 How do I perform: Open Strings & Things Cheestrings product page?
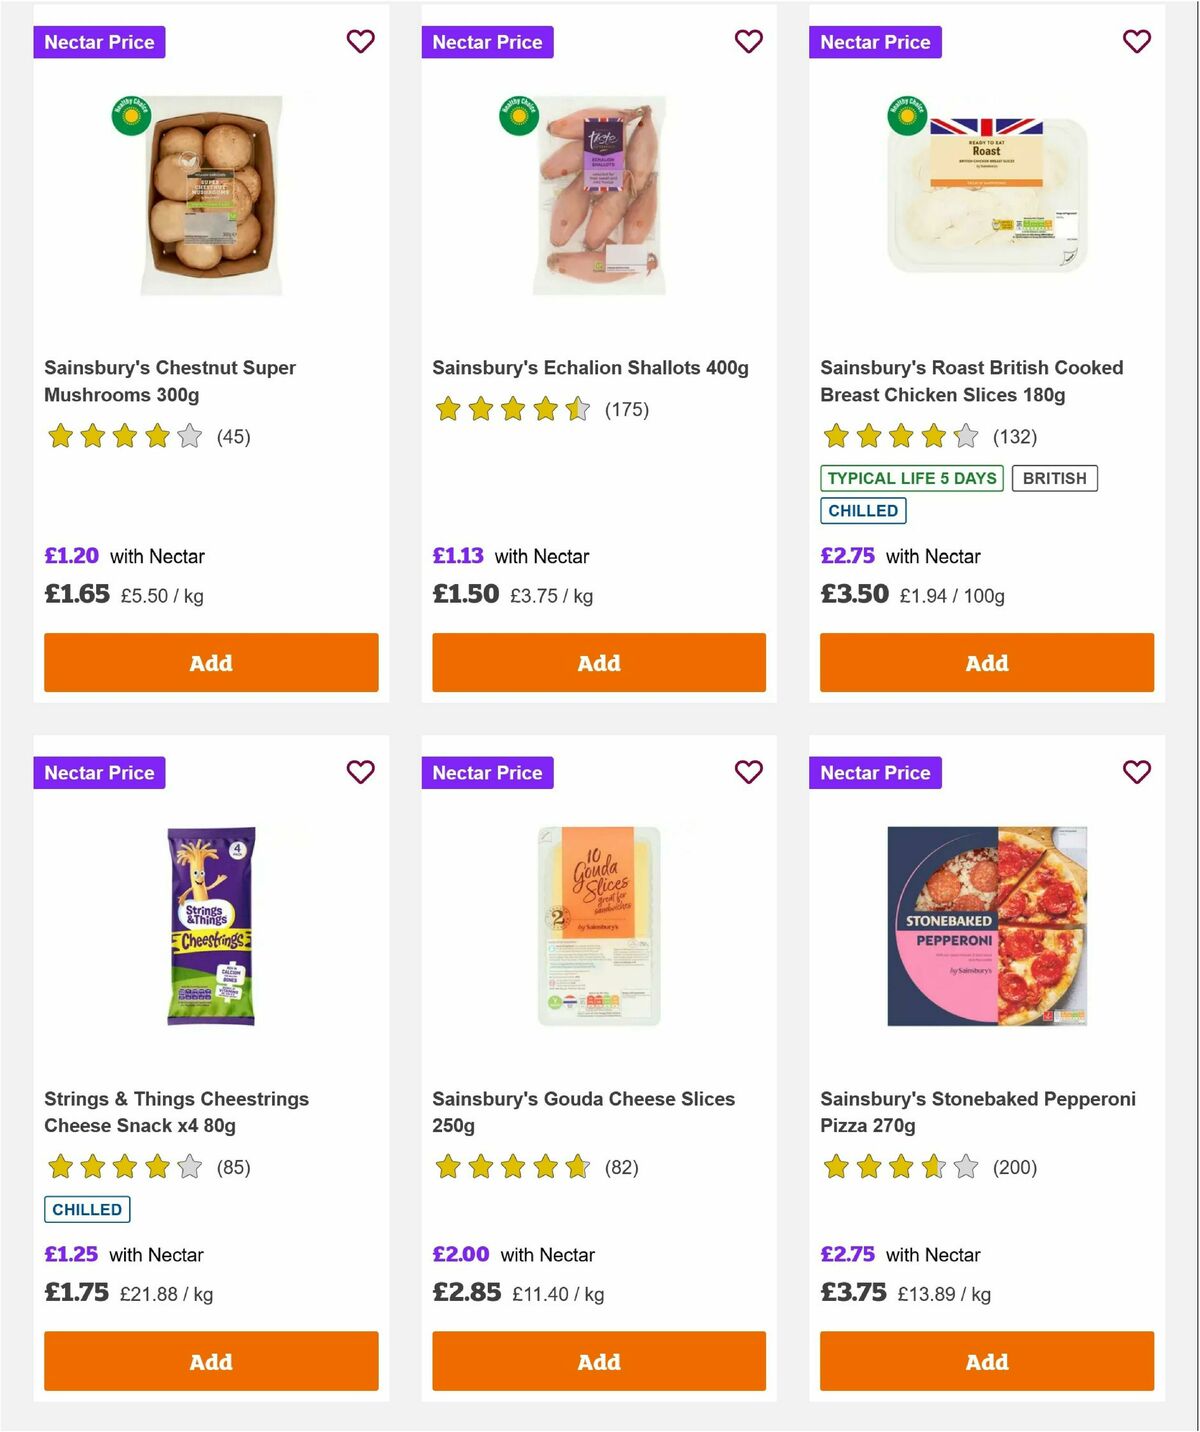[x=176, y=1111]
